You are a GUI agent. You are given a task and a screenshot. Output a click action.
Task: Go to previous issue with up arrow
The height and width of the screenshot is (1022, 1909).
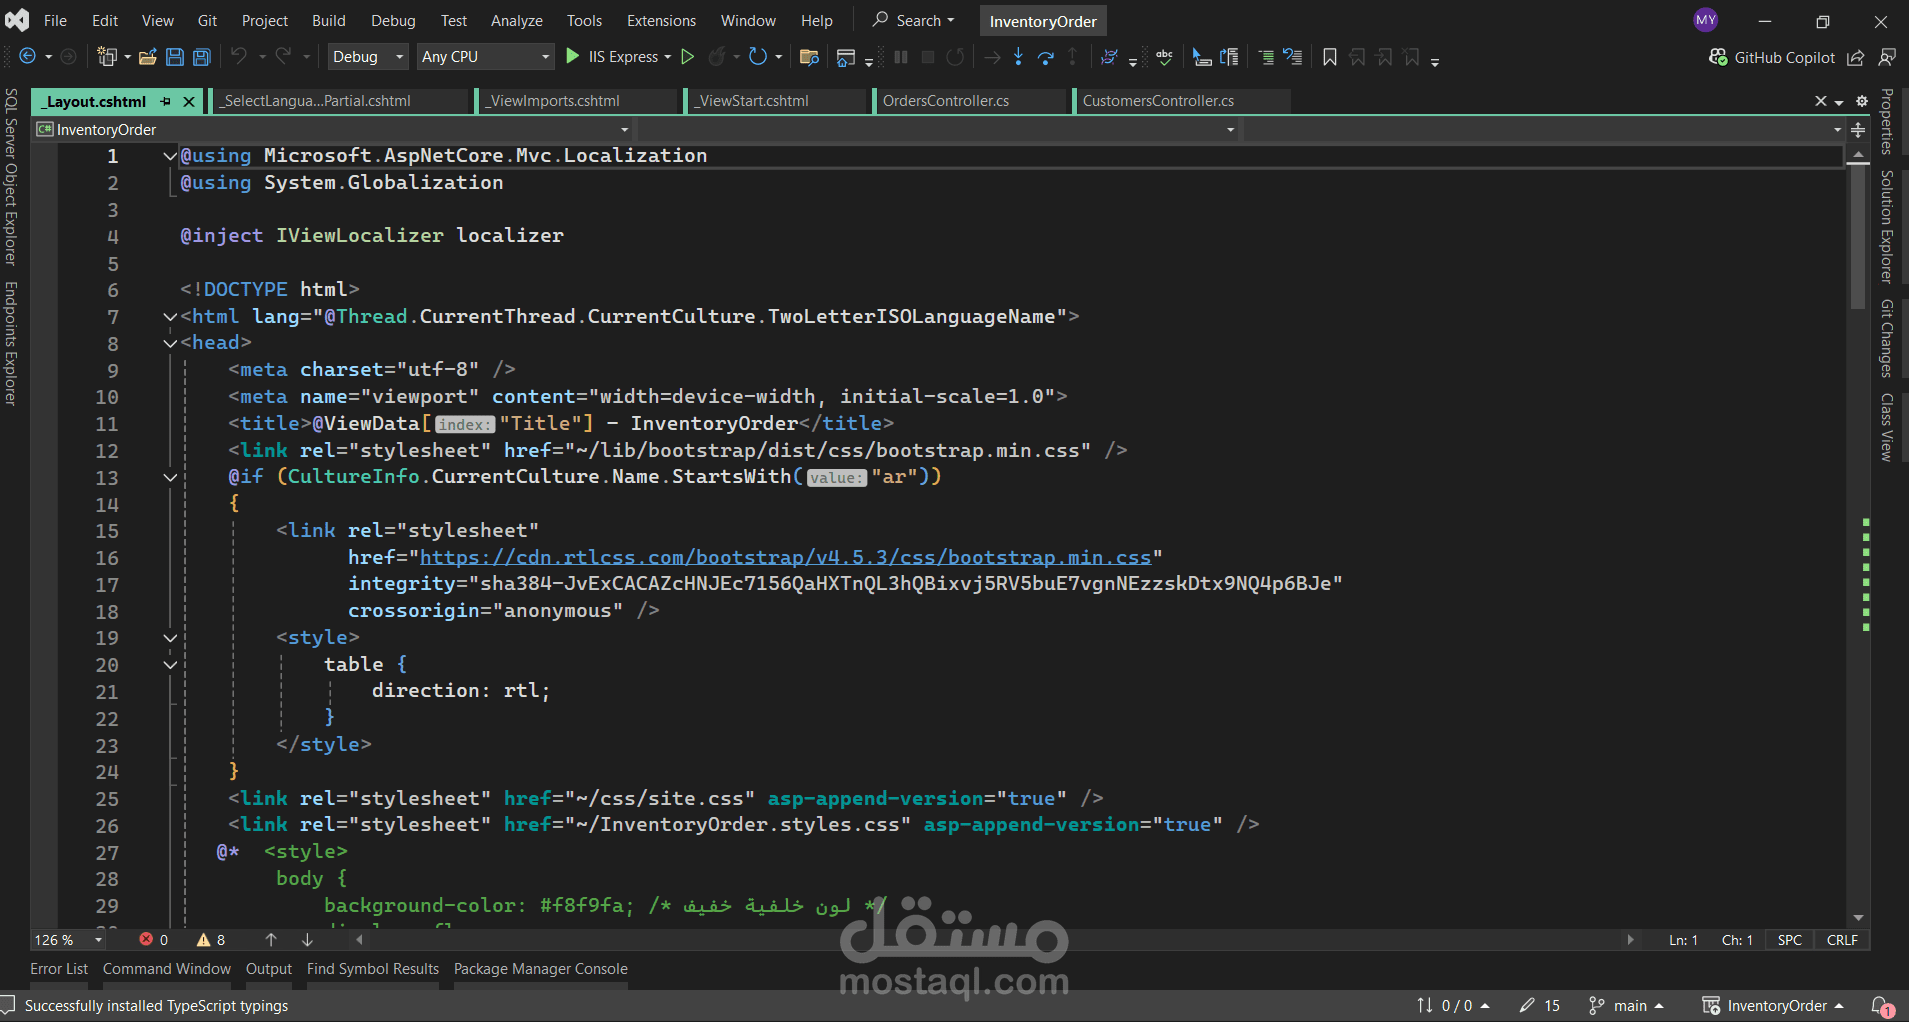271,940
